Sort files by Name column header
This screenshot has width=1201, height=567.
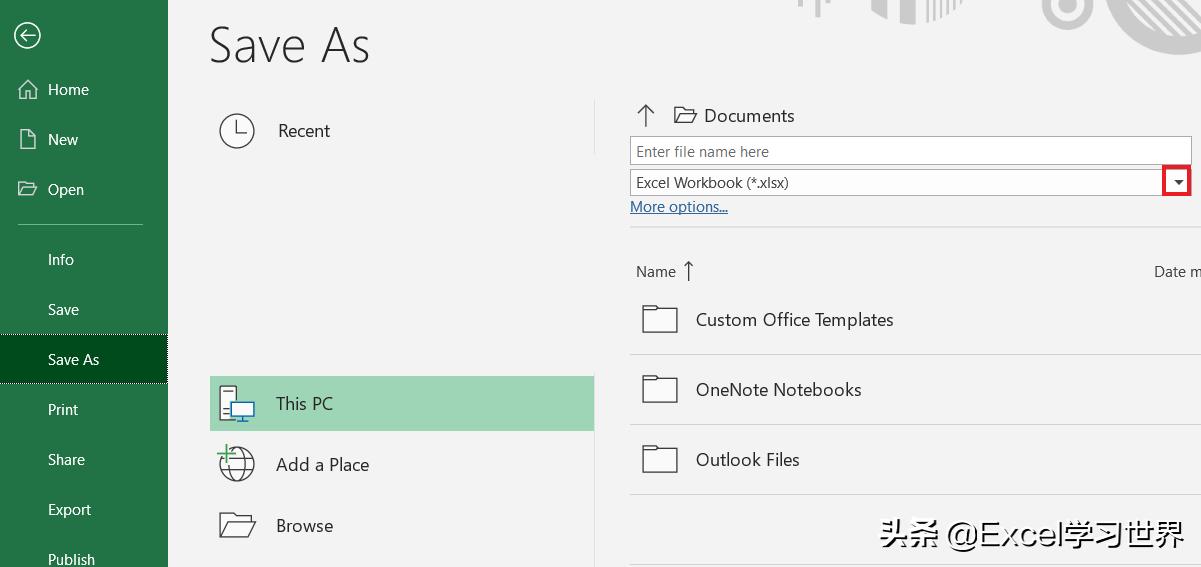tap(656, 272)
